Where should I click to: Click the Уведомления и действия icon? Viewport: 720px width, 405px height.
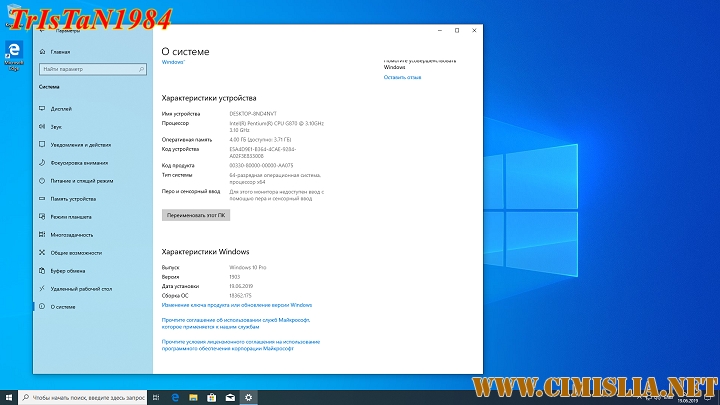coord(42,145)
